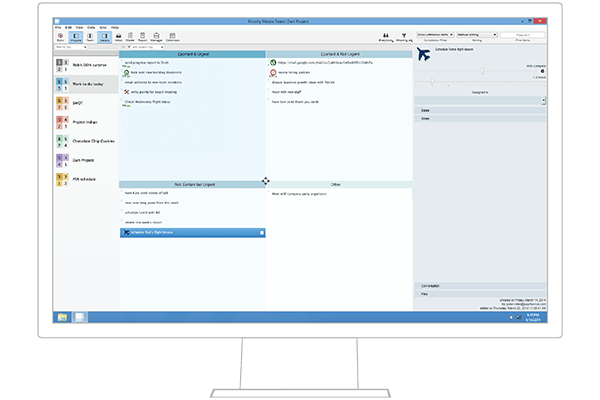
Task: Open the Report toolbar icon
Action: (142, 37)
